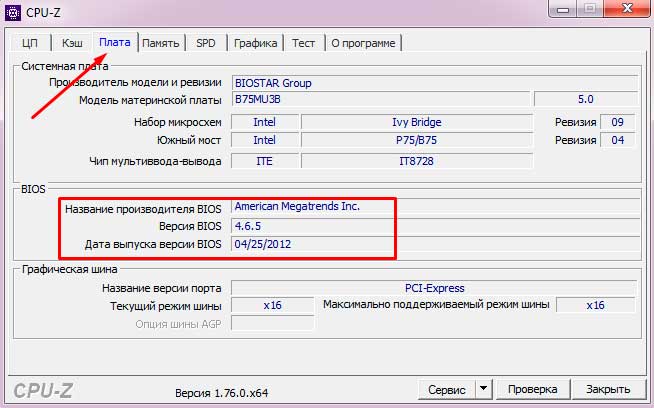Click the 5.0 board revision field
Screen dimensions: 654x408
[586, 99]
